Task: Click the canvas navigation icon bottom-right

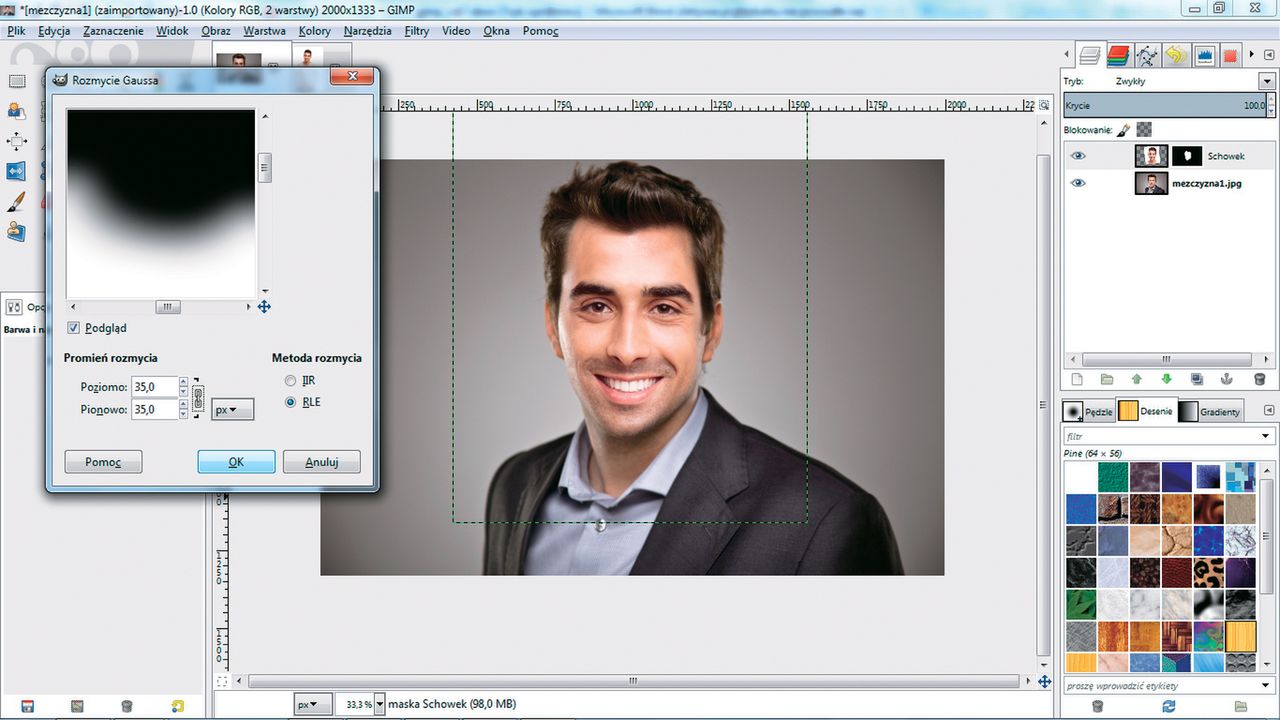Action: tap(1044, 681)
